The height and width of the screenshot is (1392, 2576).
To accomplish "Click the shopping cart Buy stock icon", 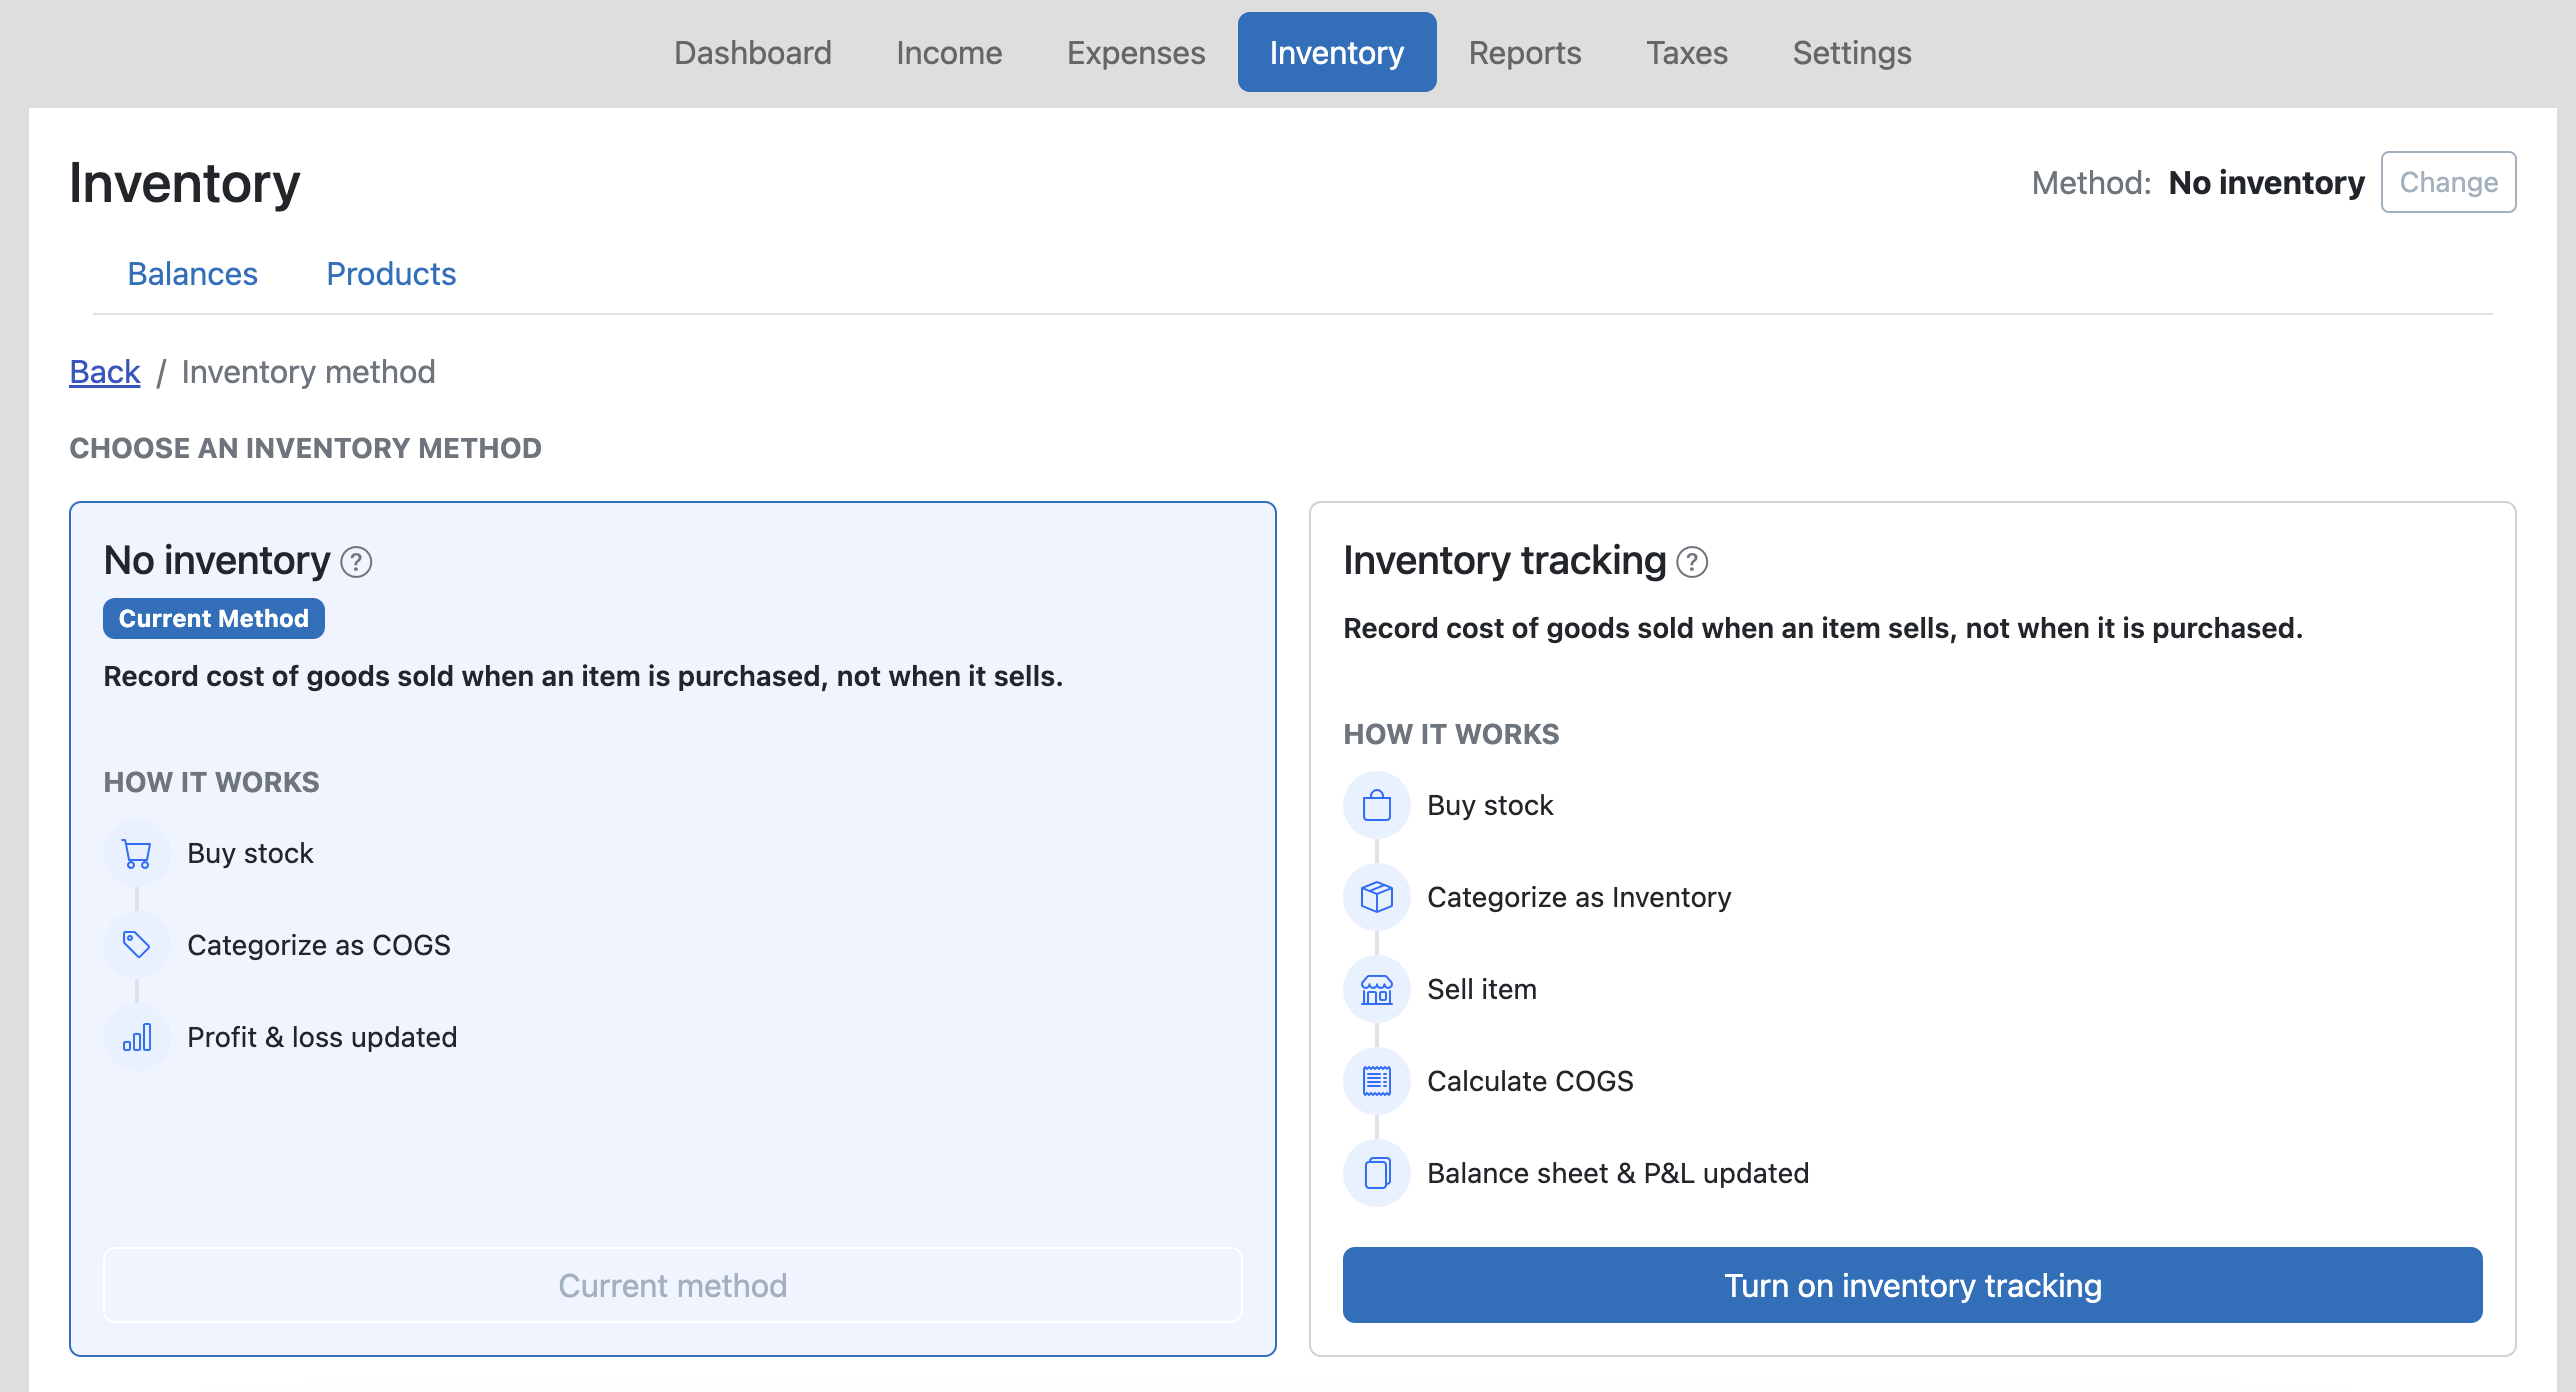I will [x=137, y=853].
